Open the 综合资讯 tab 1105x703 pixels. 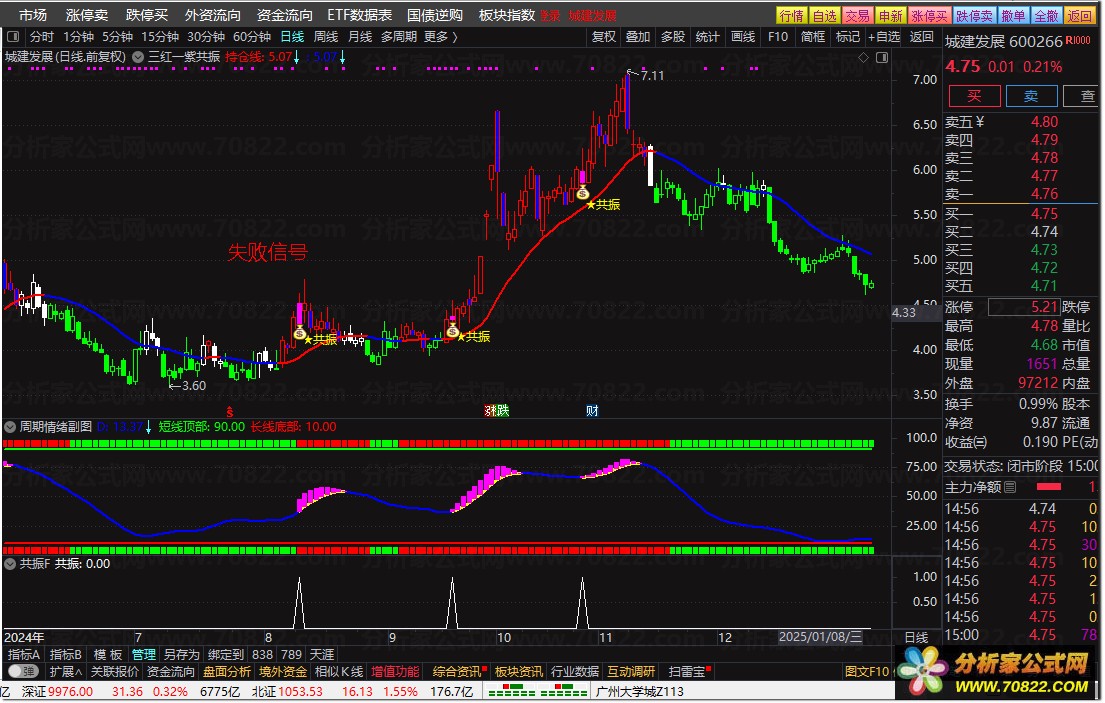(x=458, y=671)
